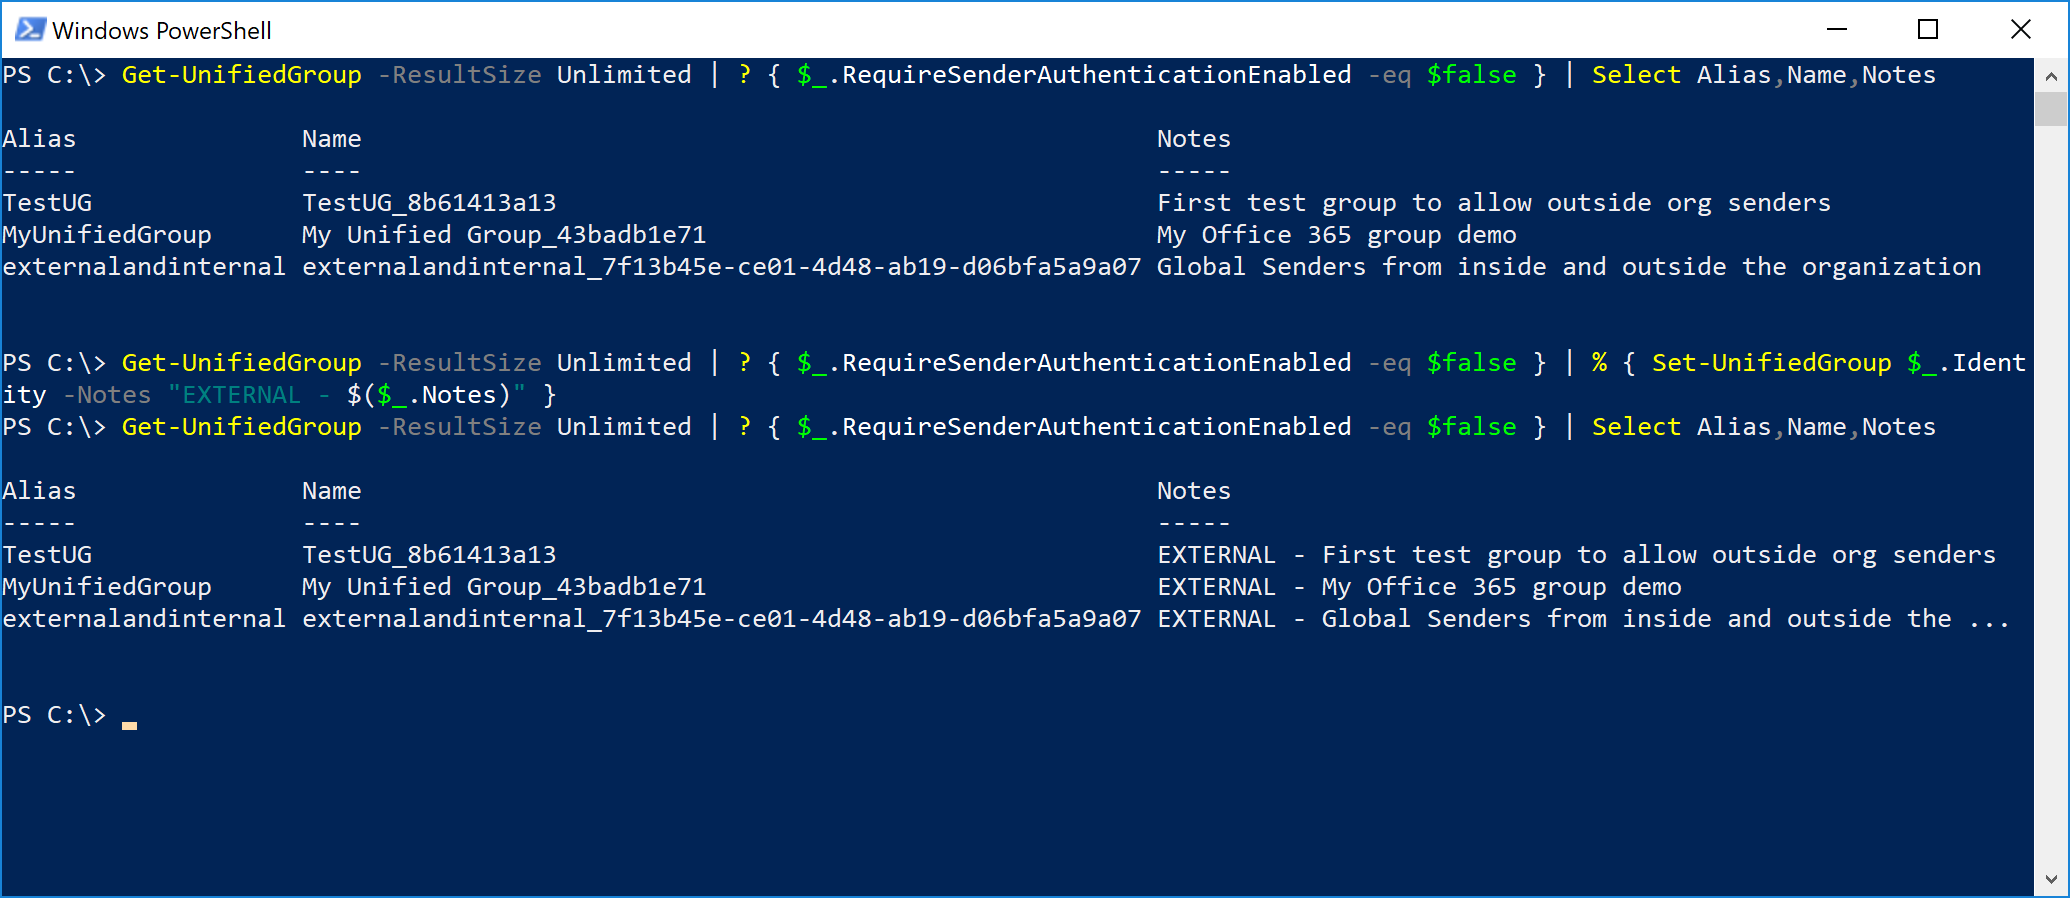Click the "My Office 365 group demo" note without EXTERNAL prefix

pos(1336,235)
